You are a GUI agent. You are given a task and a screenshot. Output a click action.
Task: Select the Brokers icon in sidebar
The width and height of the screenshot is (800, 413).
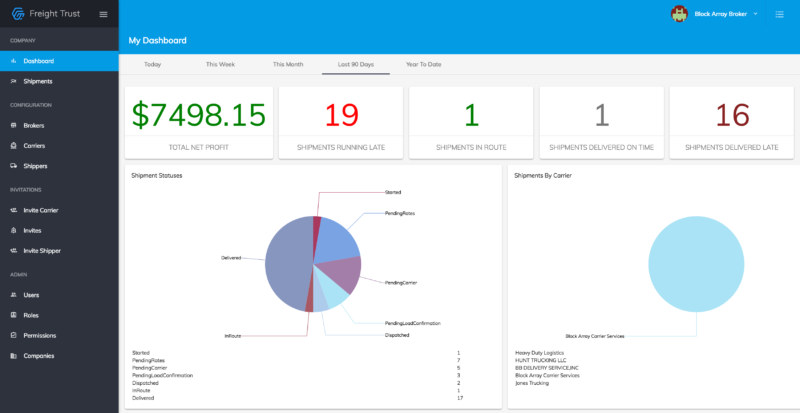pyautogui.click(x=13, y=125)
